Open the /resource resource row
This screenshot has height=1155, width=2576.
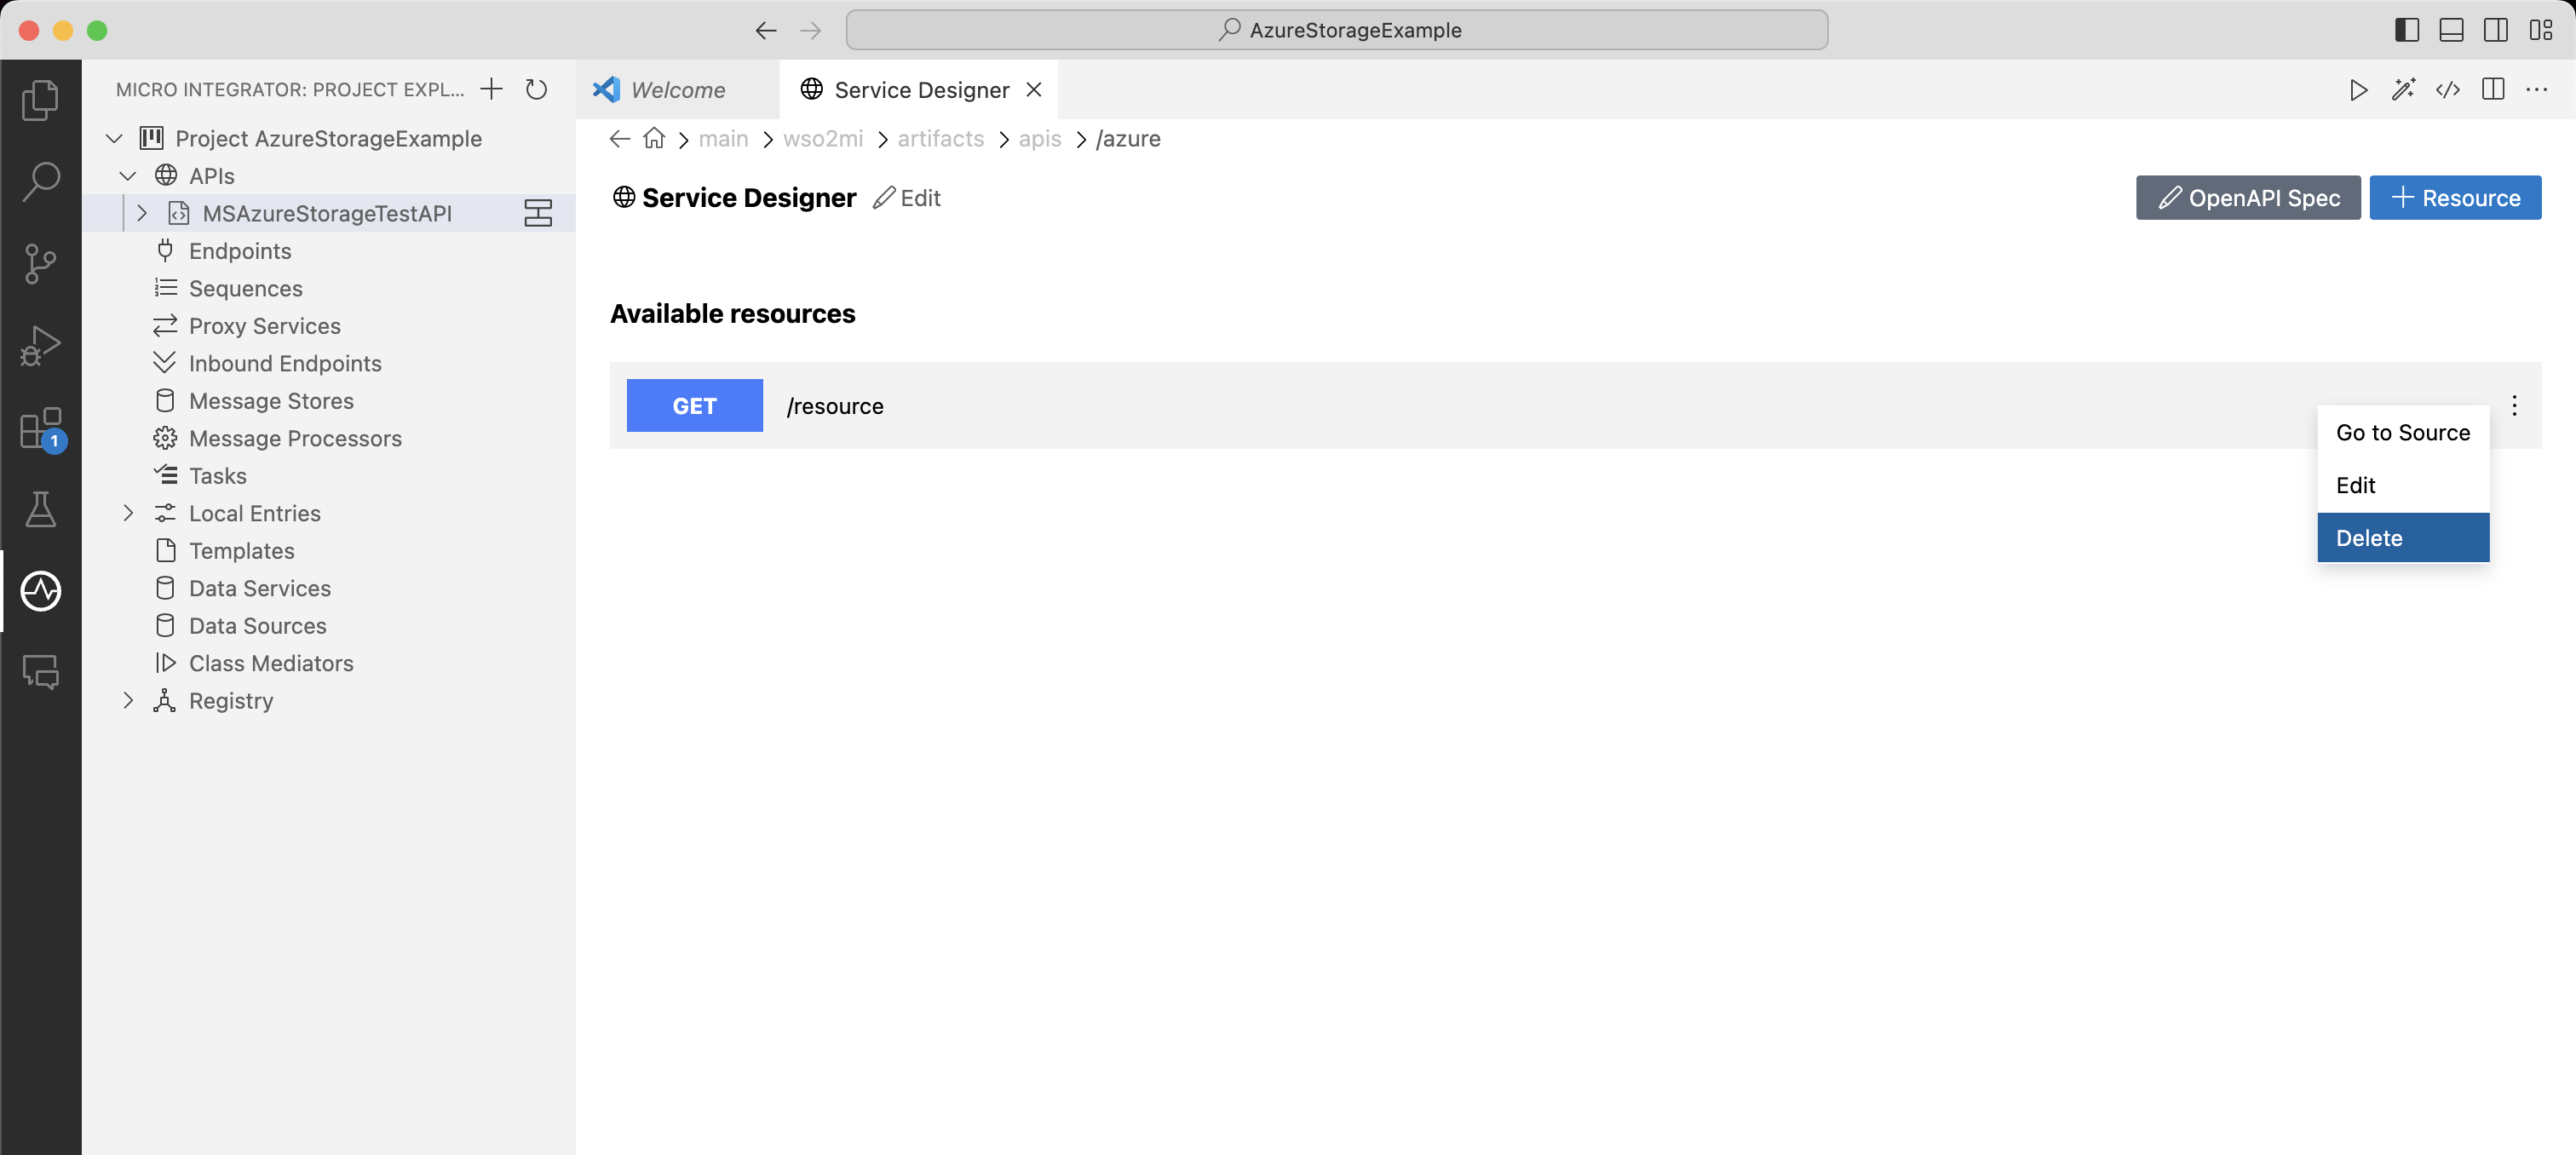coord(1575,405)
